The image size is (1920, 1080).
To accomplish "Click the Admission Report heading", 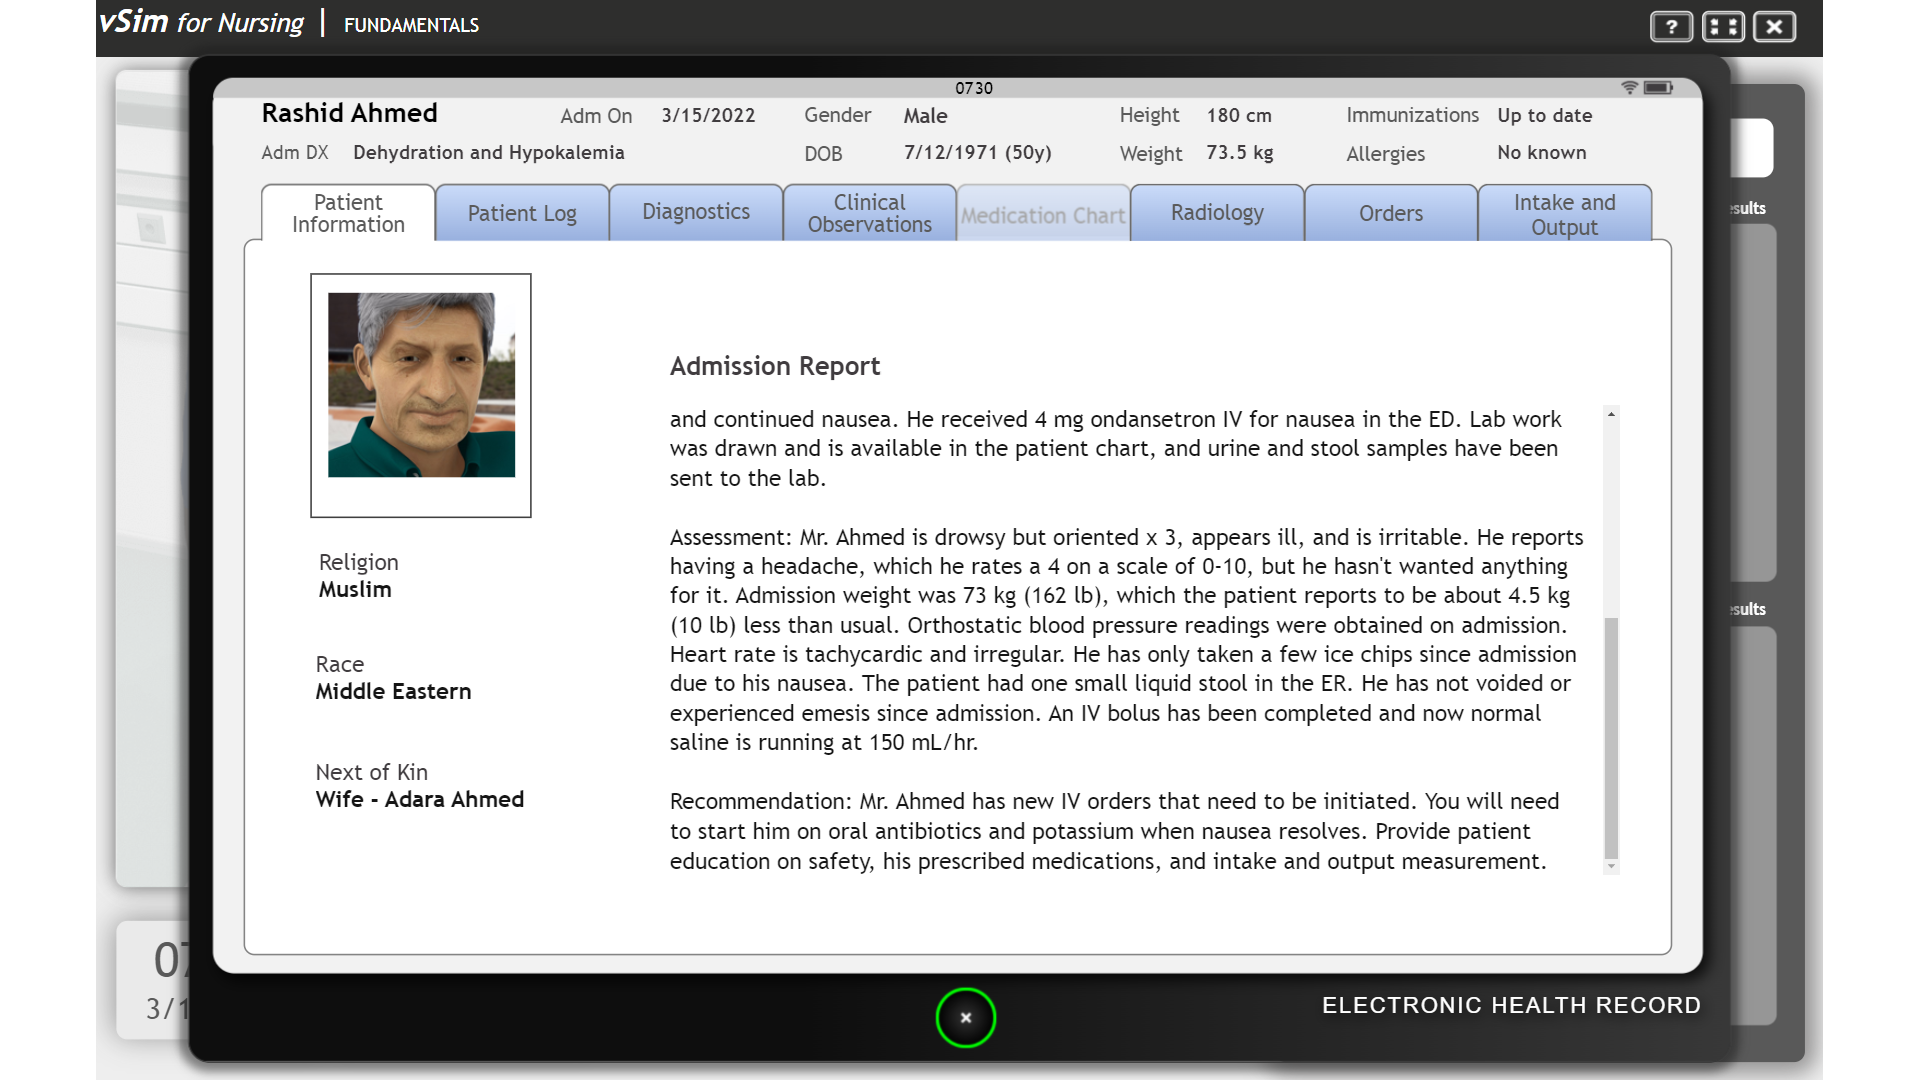I will [775, 366].
